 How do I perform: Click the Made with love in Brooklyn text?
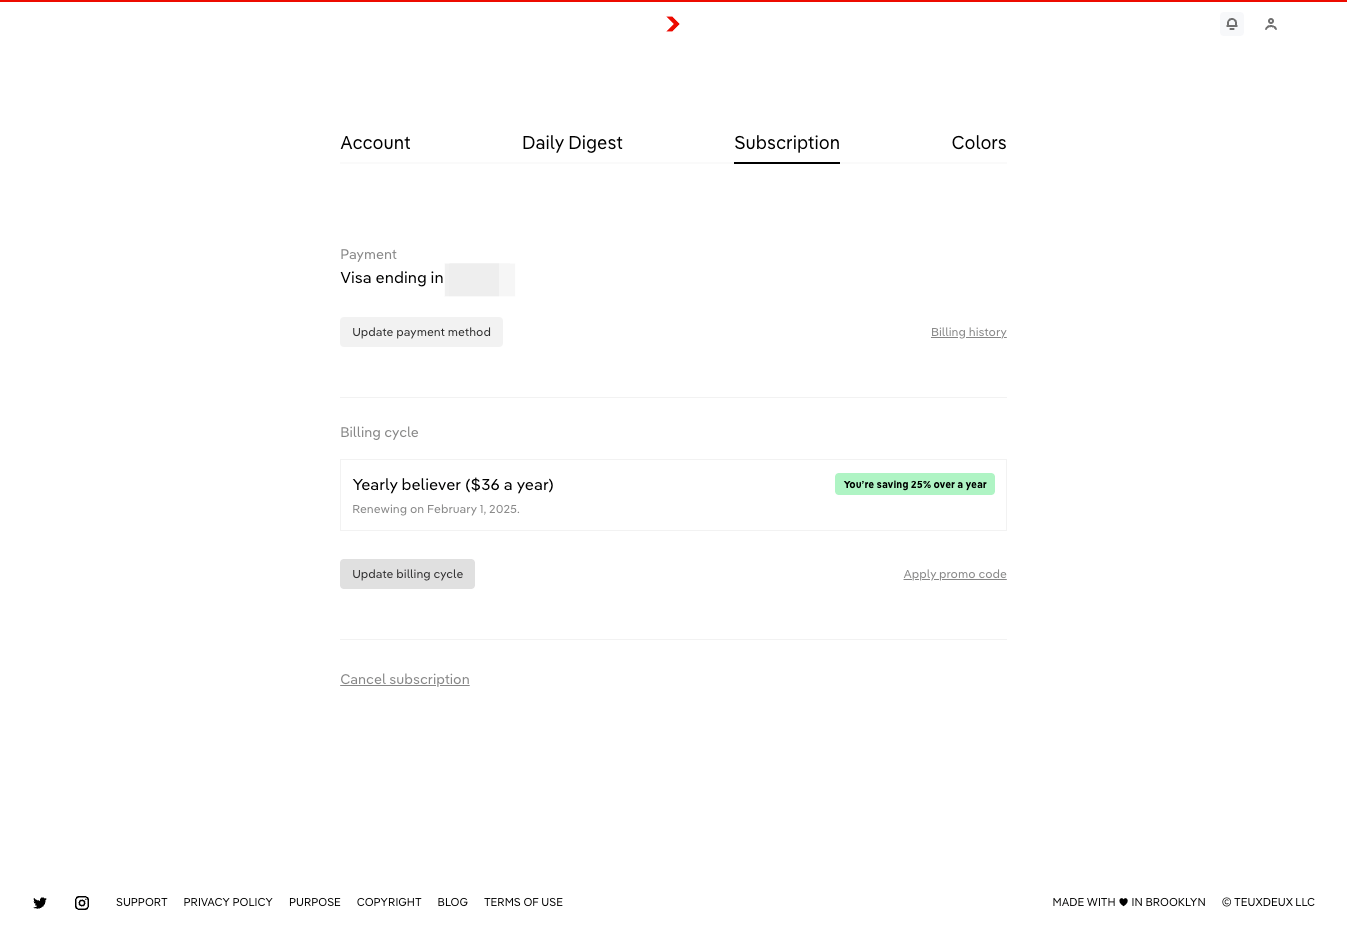click(x=1129, y=902)
